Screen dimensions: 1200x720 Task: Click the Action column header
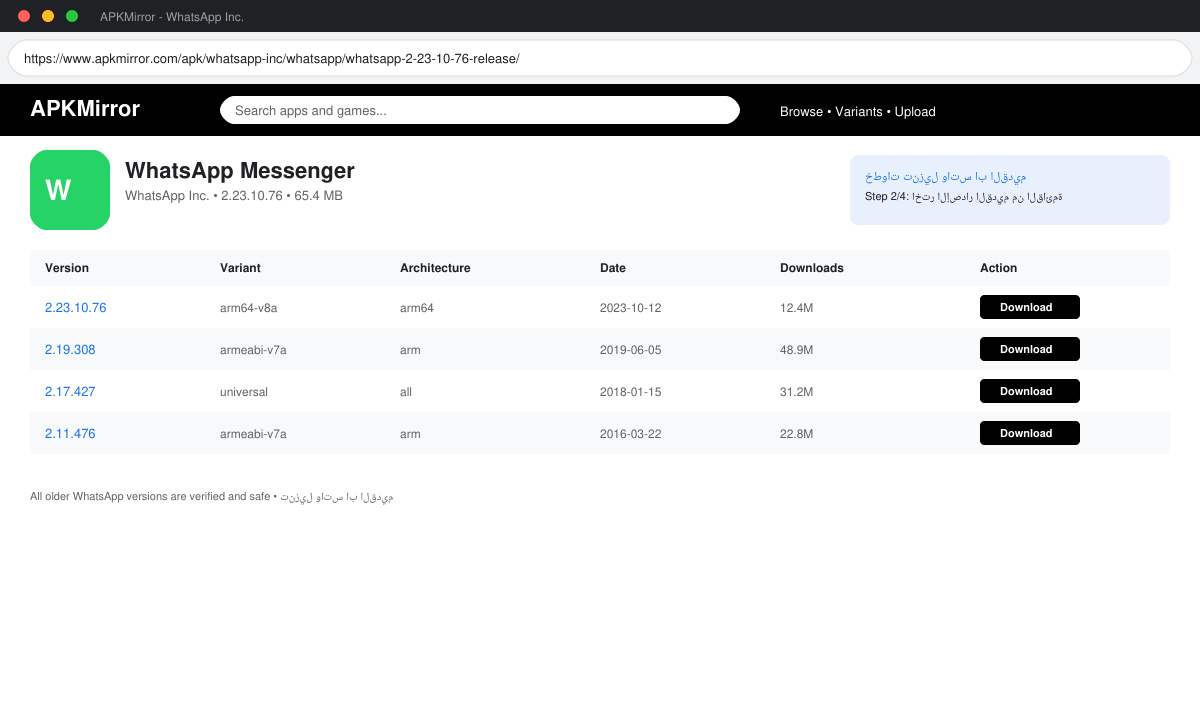(x=998, y=268)
